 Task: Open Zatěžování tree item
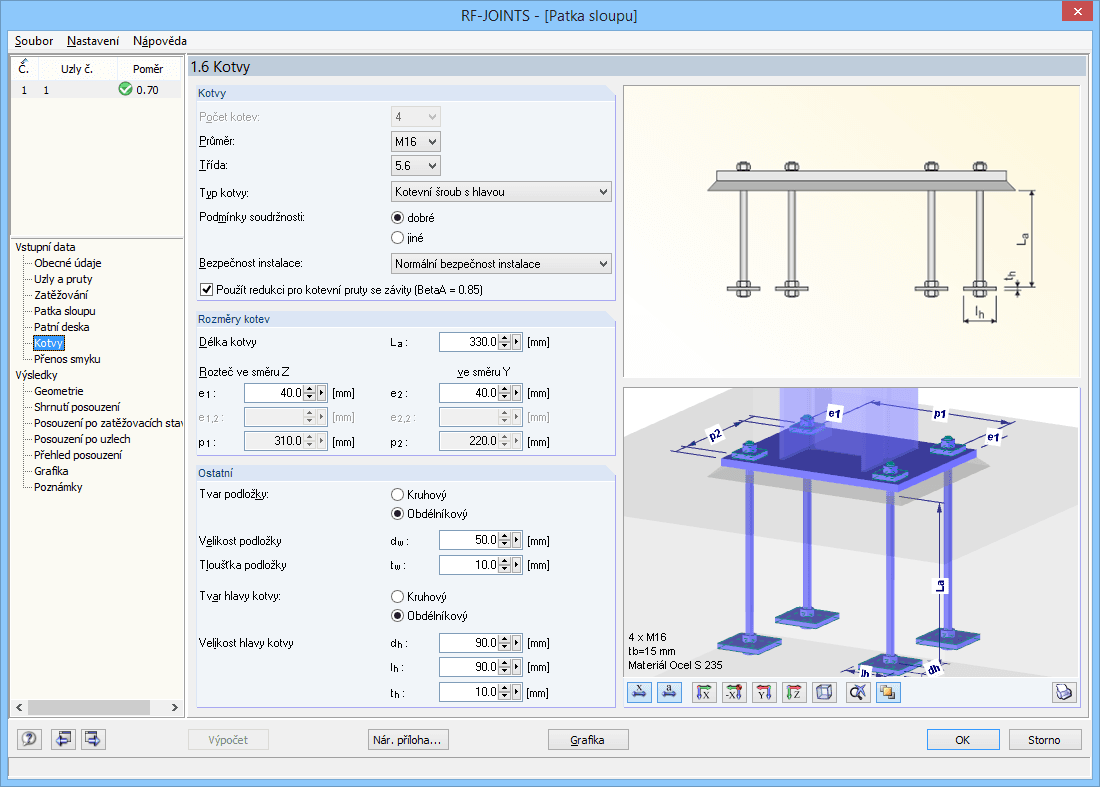61,295
